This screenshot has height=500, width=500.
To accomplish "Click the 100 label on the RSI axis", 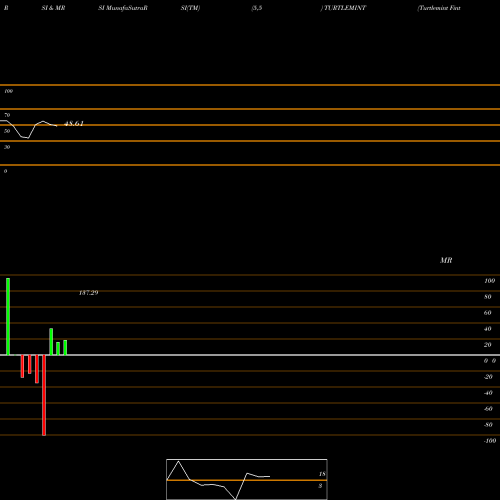I will (8, 91).
